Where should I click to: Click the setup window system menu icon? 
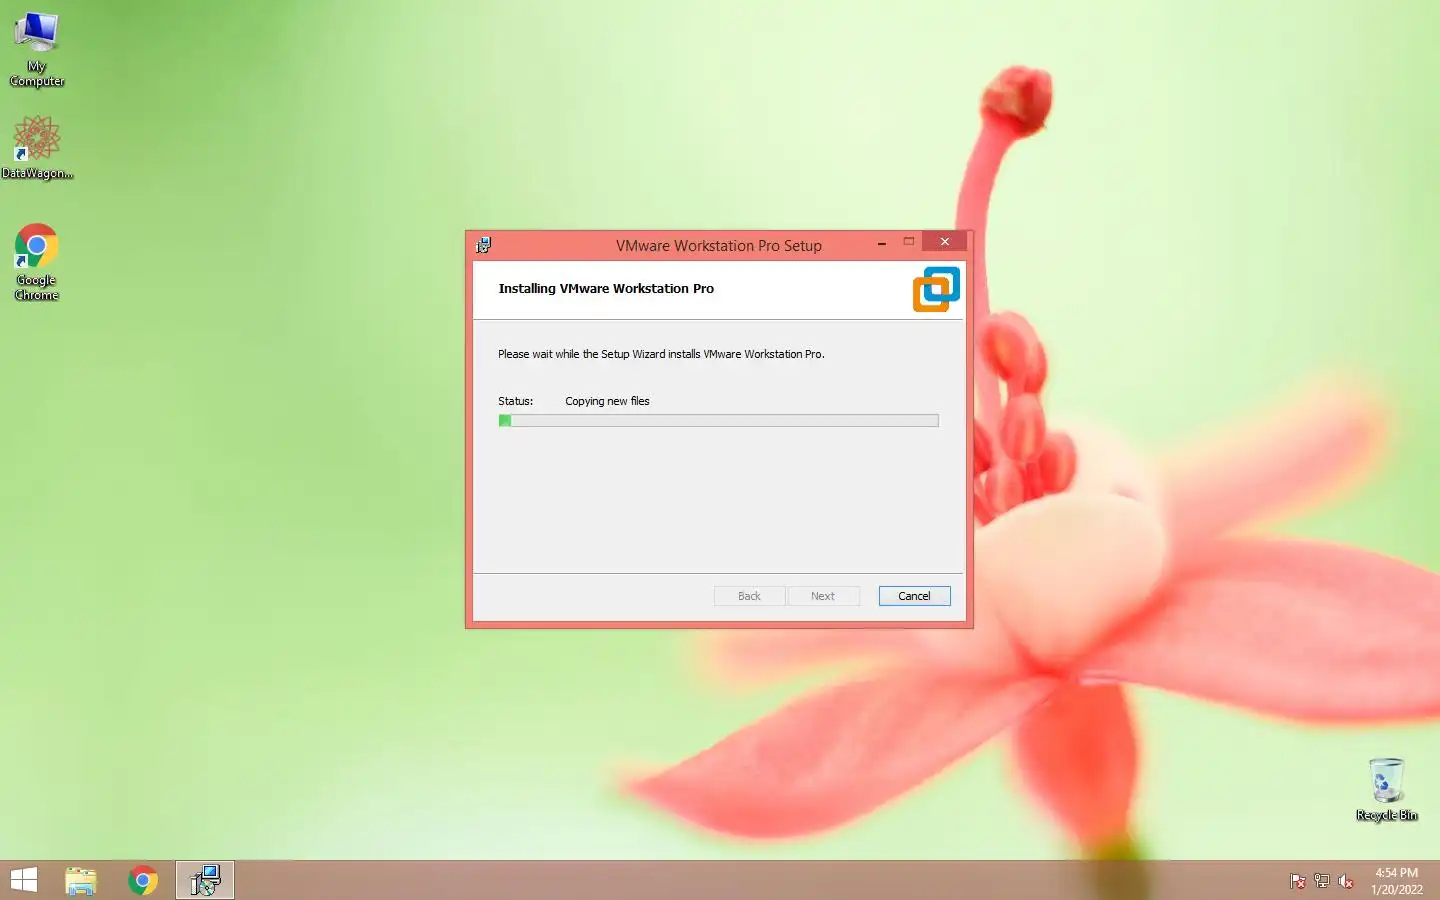point(484,245)
